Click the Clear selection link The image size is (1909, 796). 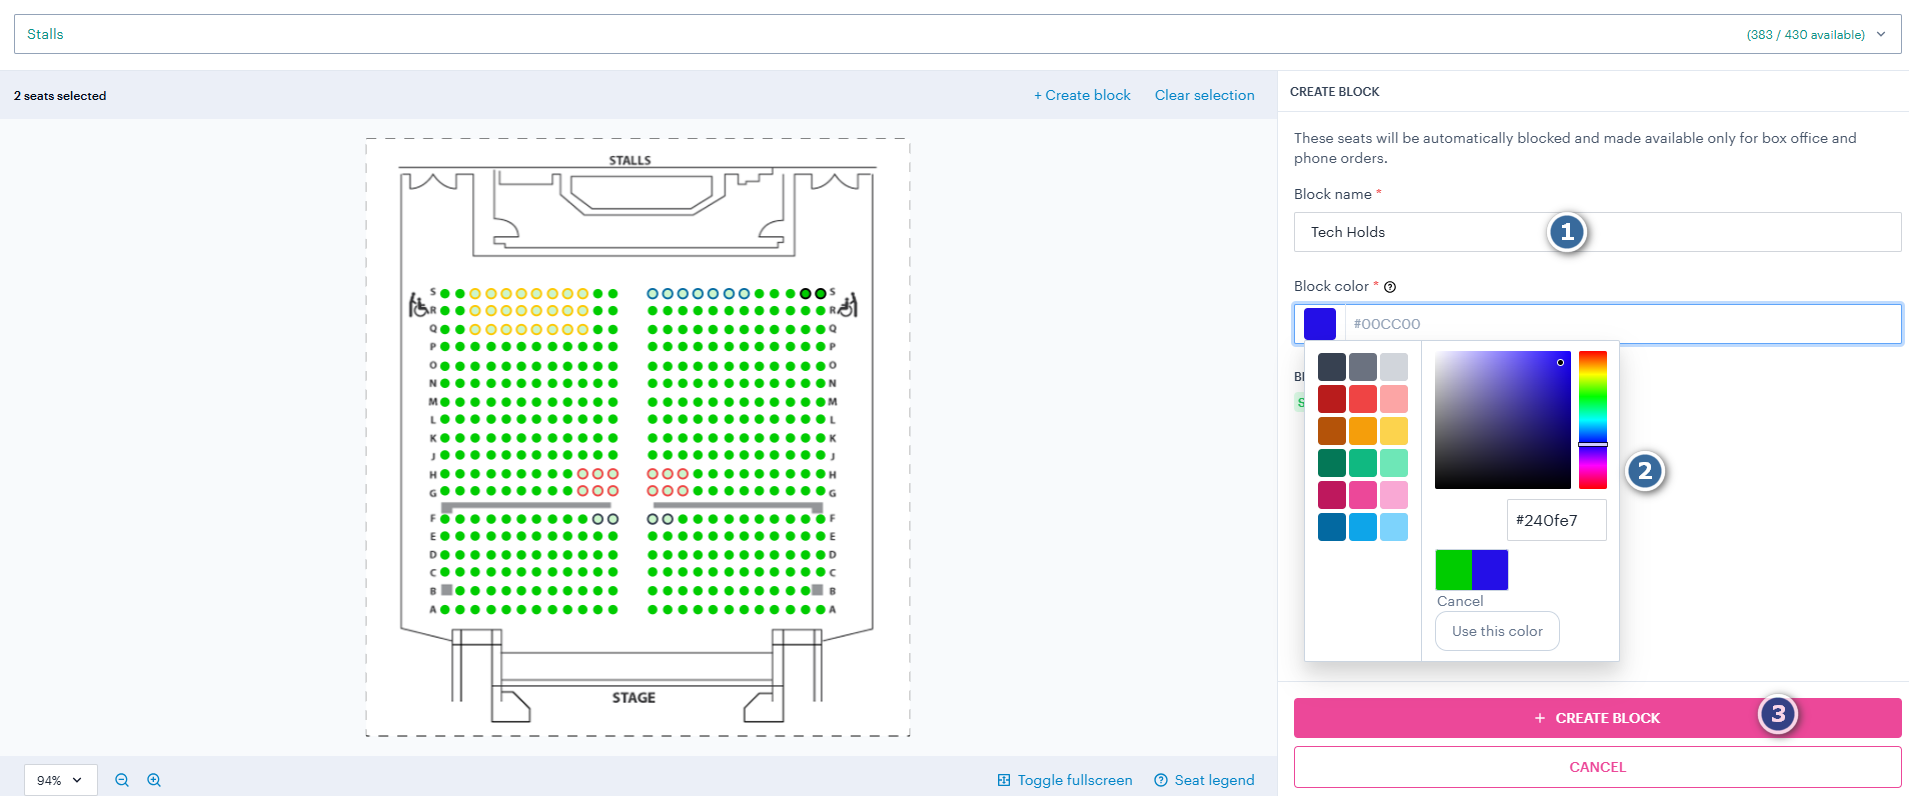[1204, 95]
